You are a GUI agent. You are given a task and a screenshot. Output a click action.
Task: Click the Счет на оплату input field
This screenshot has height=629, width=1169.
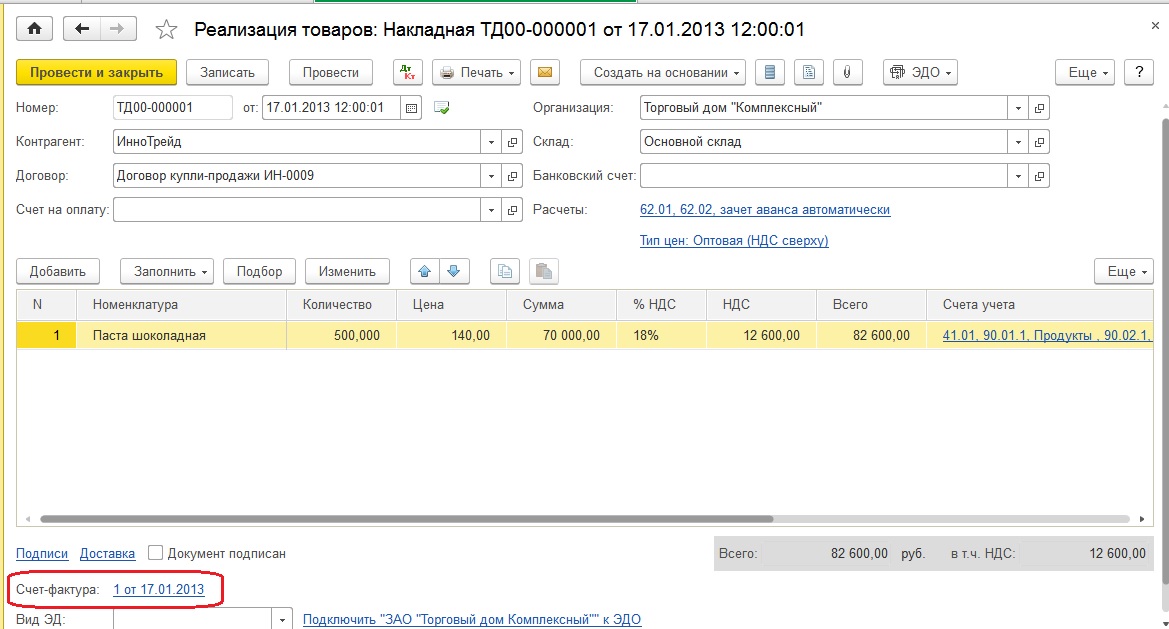click(296, 210)
